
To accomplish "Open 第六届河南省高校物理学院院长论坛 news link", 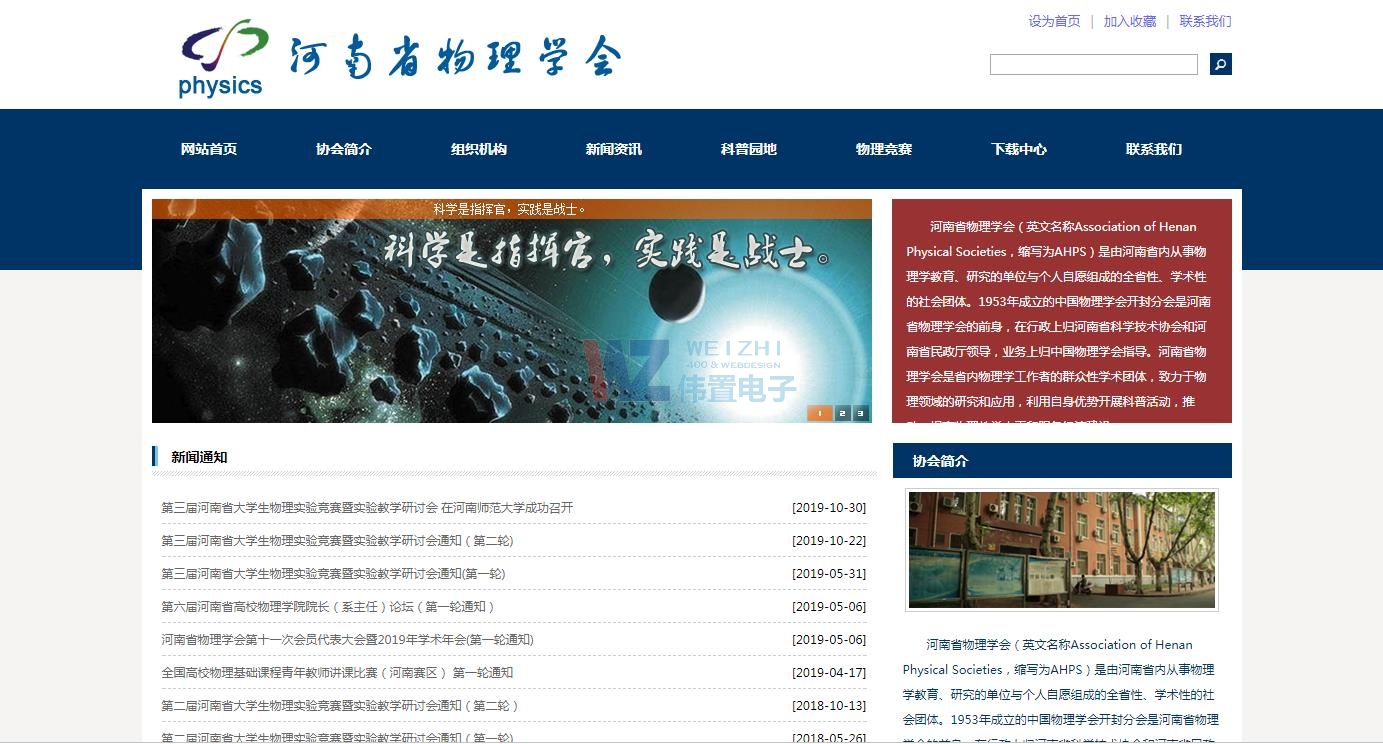I will pos(328,607).
